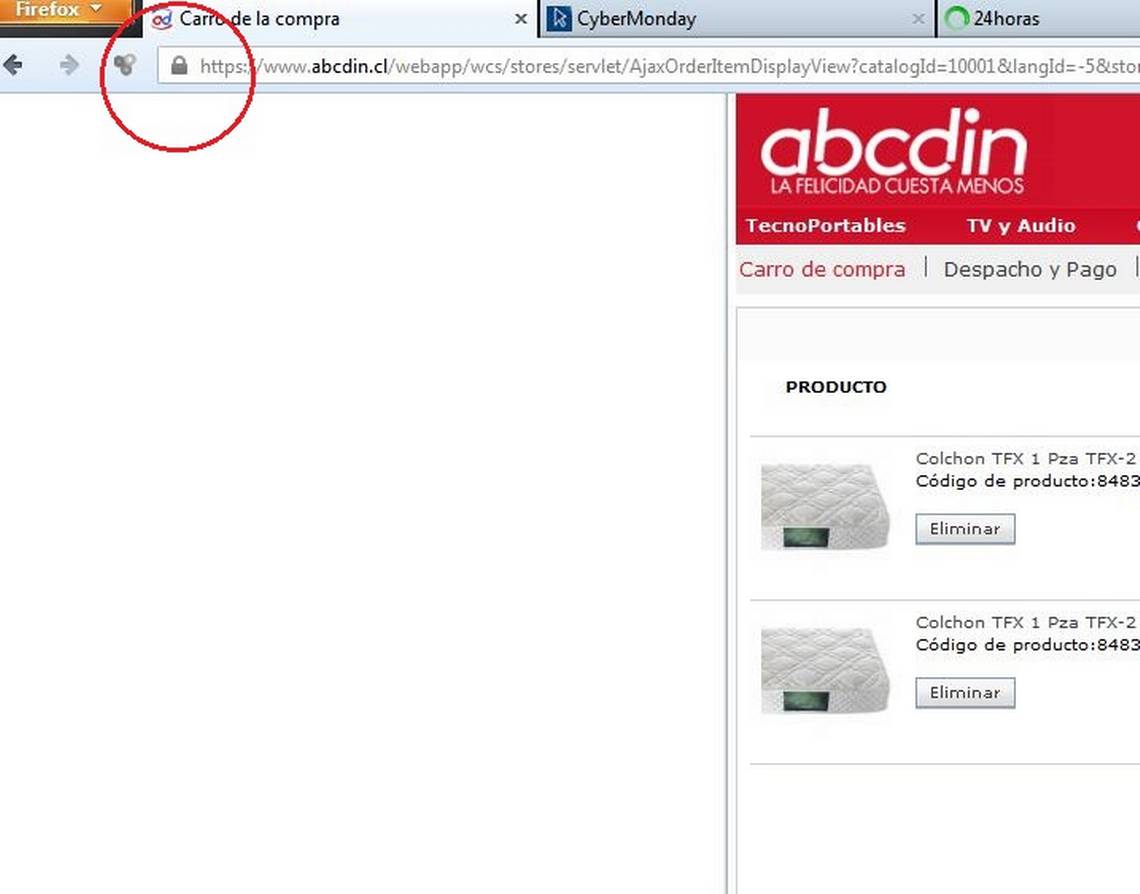
Task: Click the 24horas tab favicon
Action: pos(956,19)
